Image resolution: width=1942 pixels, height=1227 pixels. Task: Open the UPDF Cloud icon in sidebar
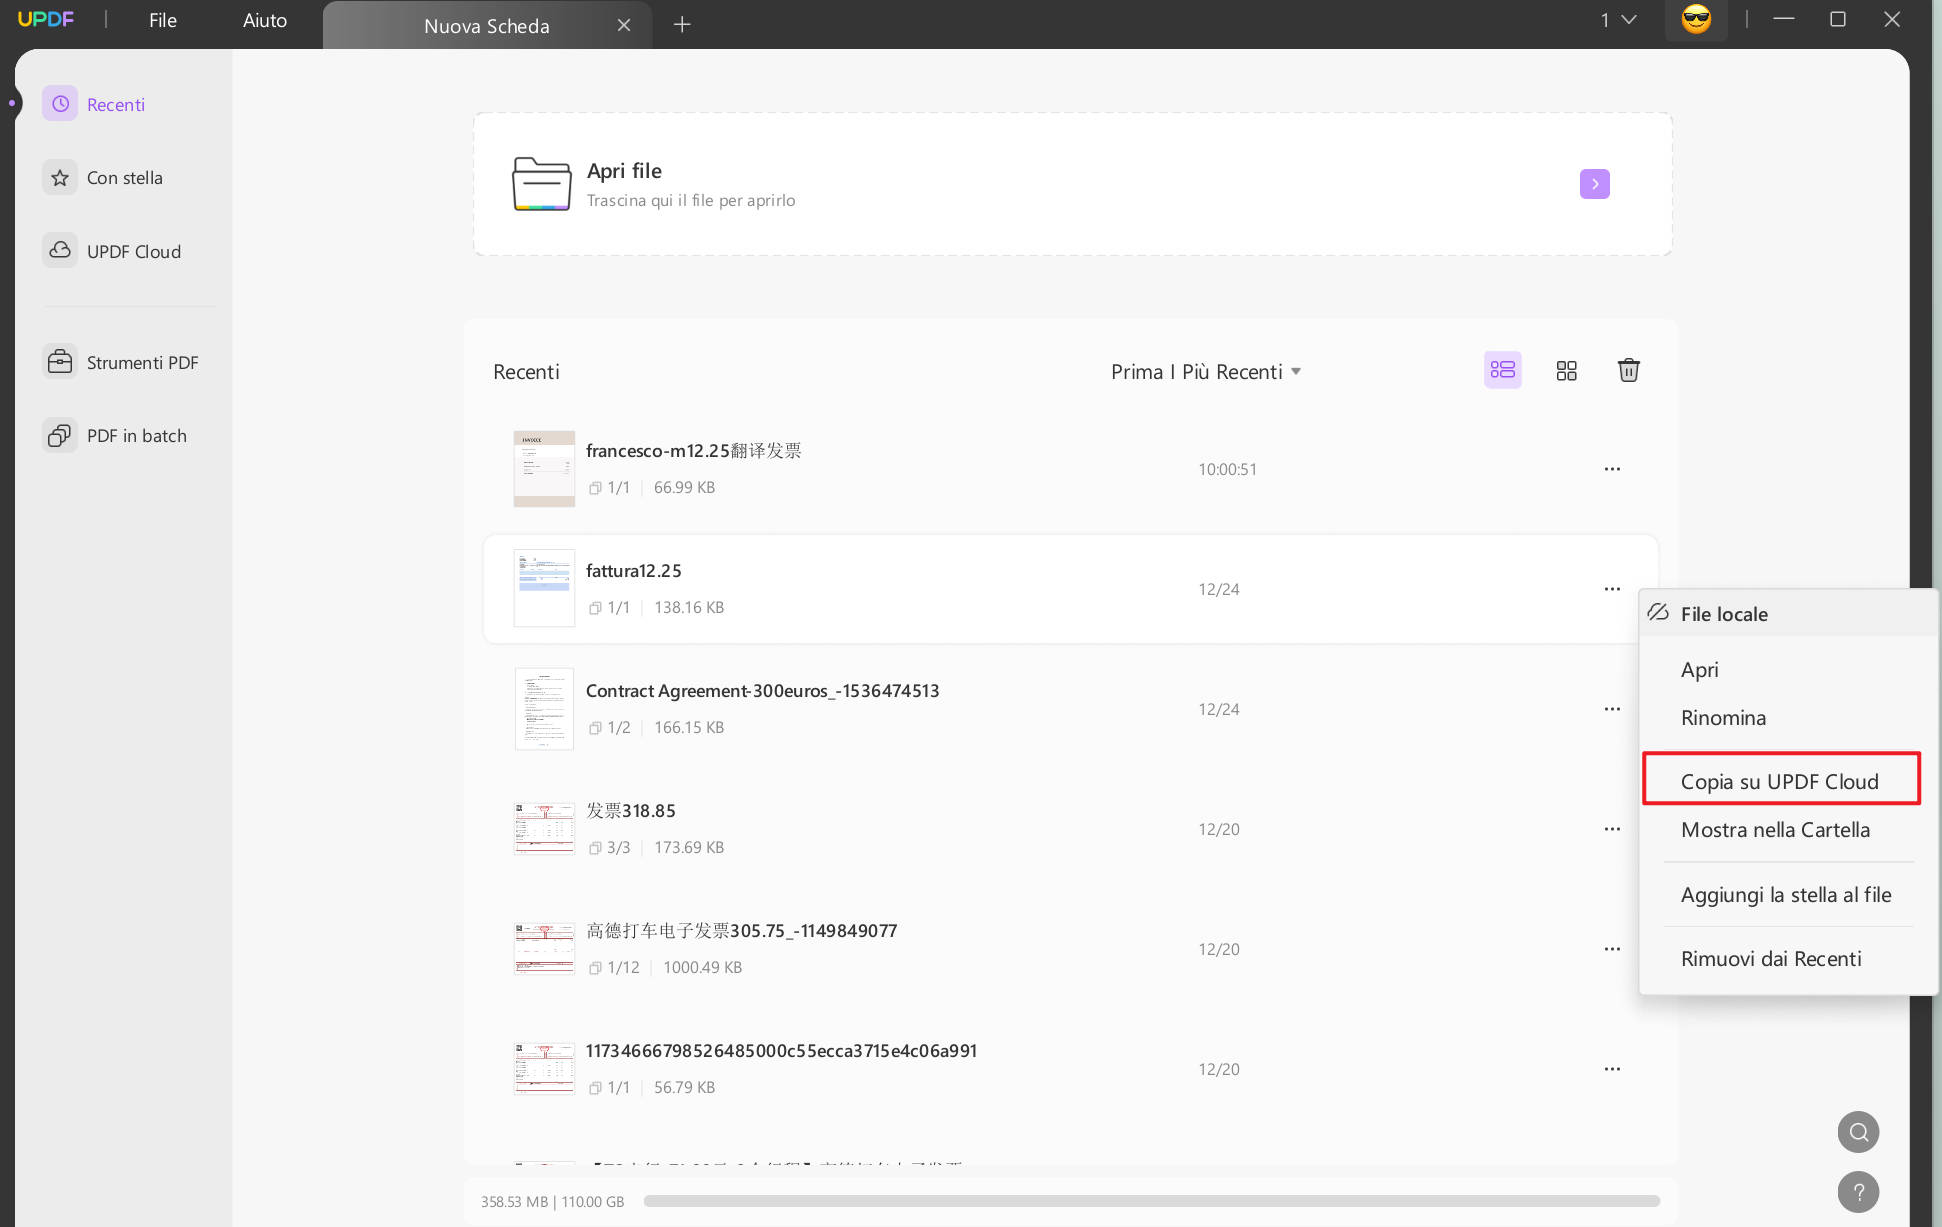60,251
